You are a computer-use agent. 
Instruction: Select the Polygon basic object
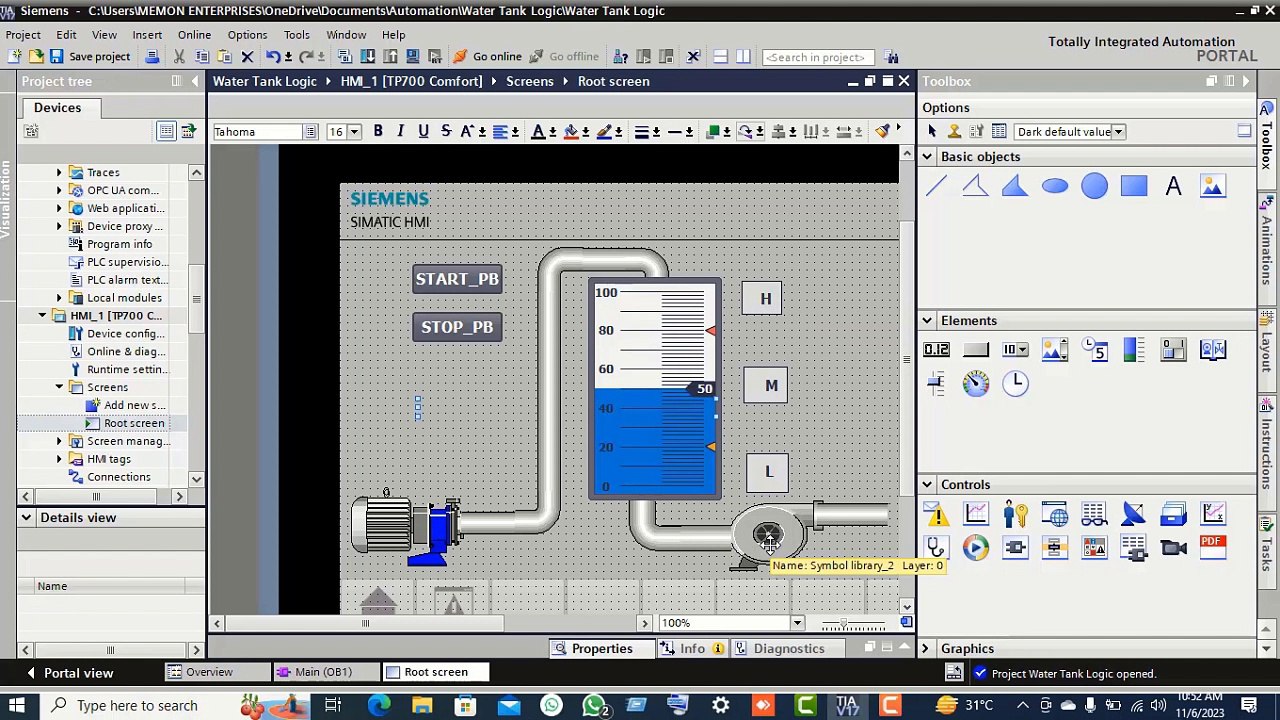click(1015, 186)
